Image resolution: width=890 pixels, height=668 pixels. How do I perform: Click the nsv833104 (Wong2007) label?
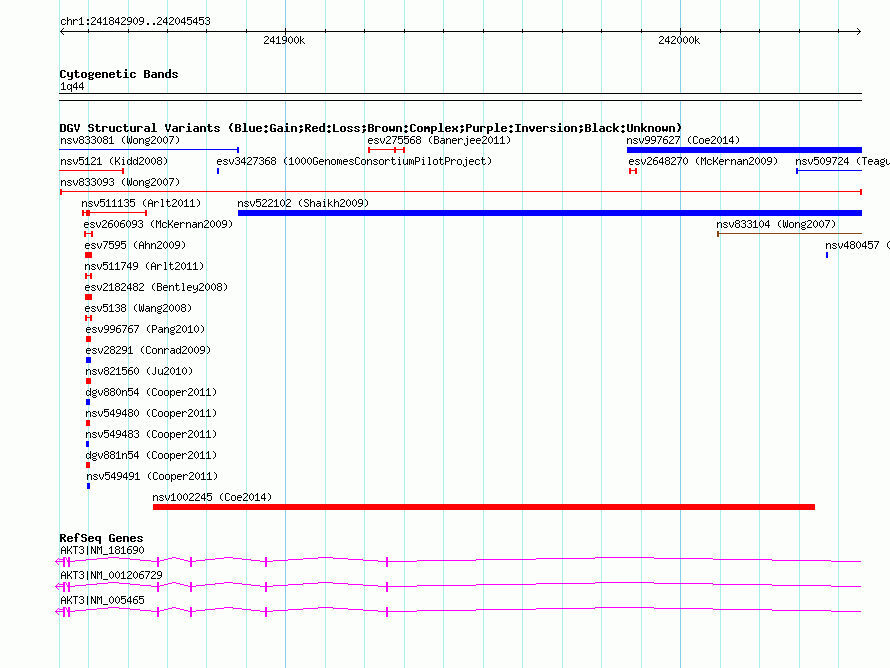point(776,224)
